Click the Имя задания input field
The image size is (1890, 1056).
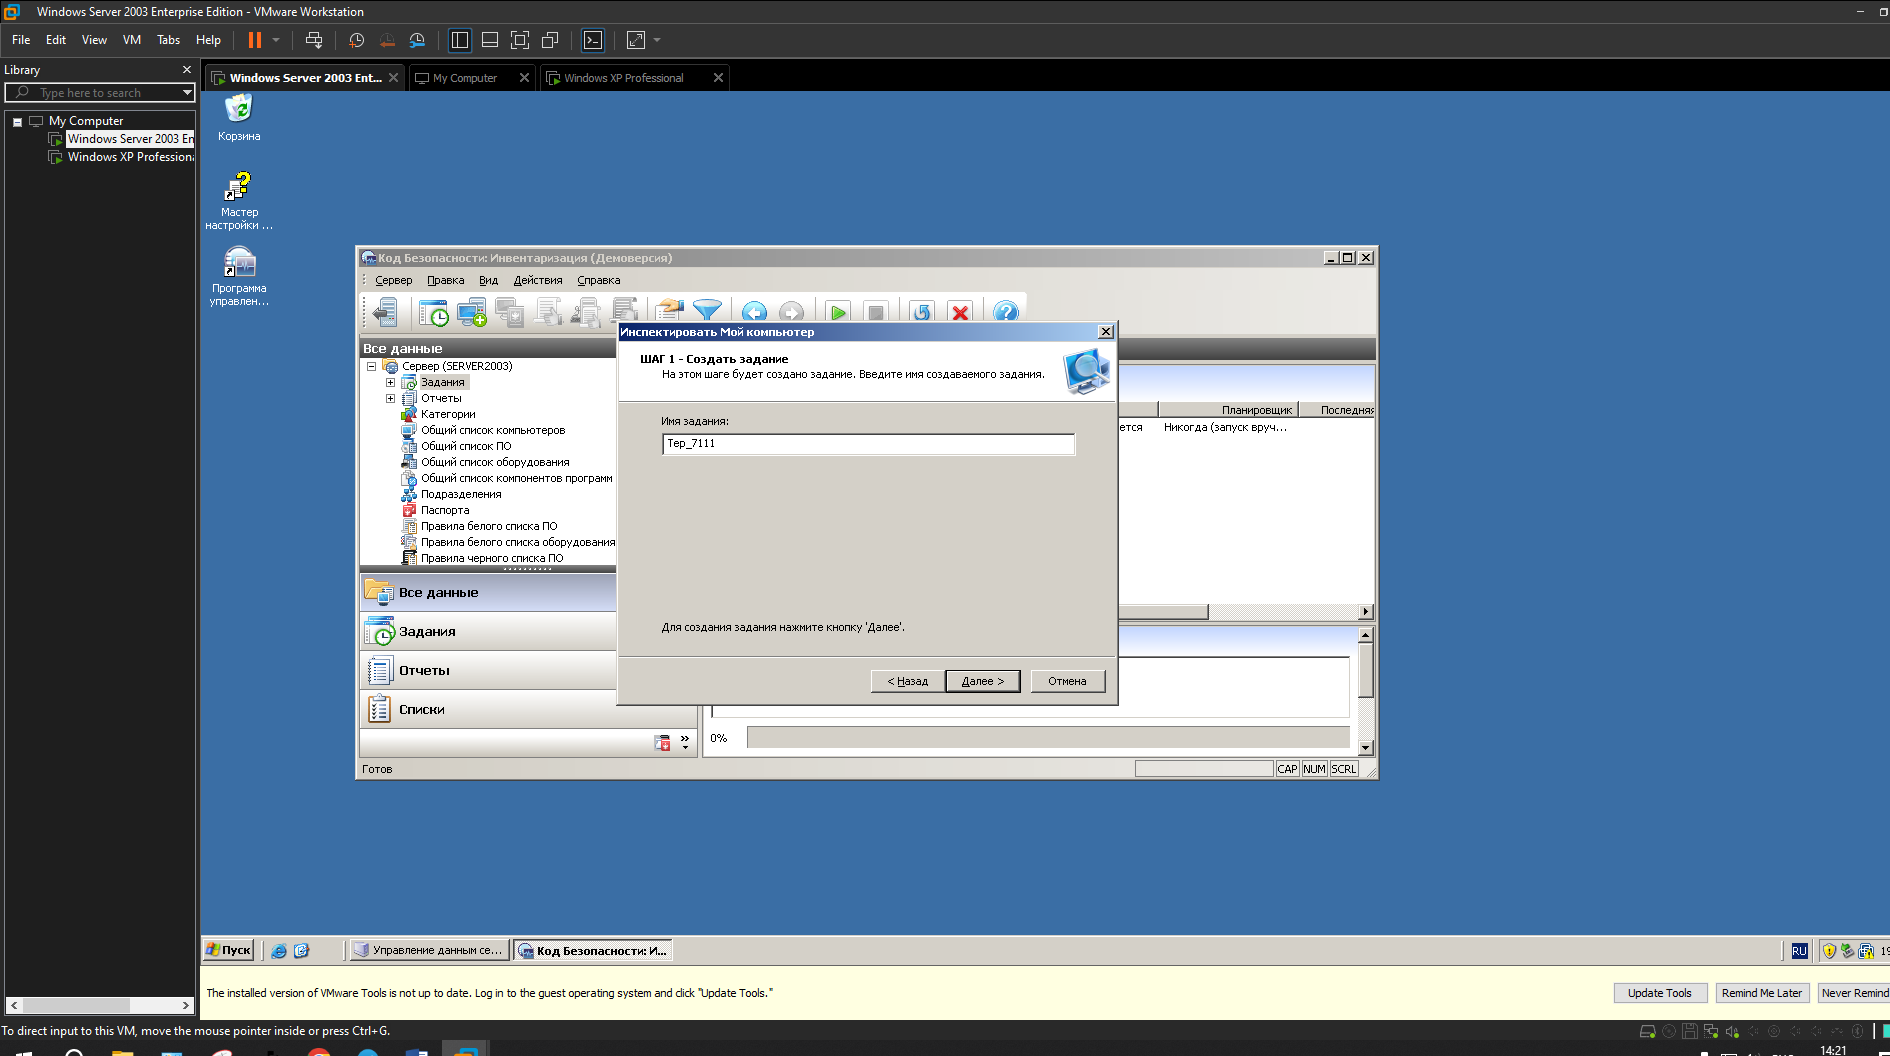868,444
